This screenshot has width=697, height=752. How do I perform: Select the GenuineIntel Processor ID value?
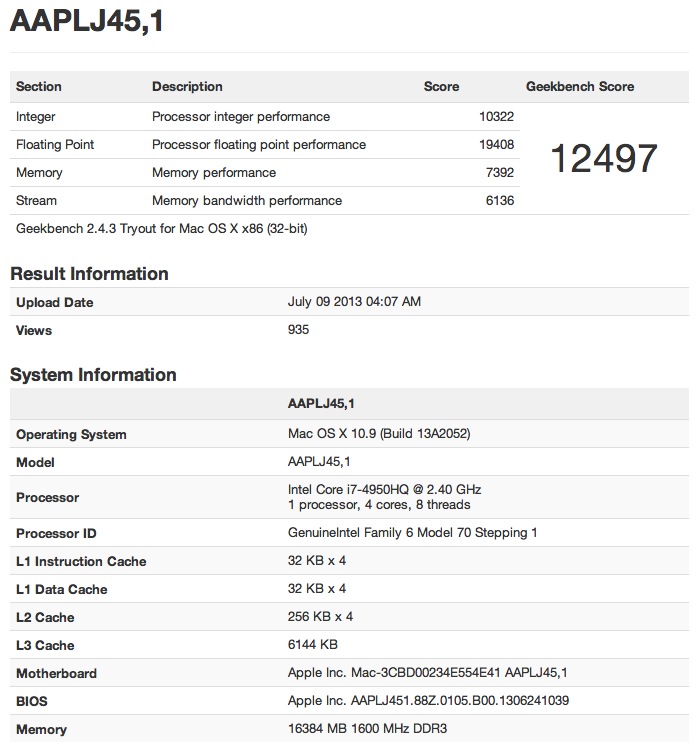(412, 533)
